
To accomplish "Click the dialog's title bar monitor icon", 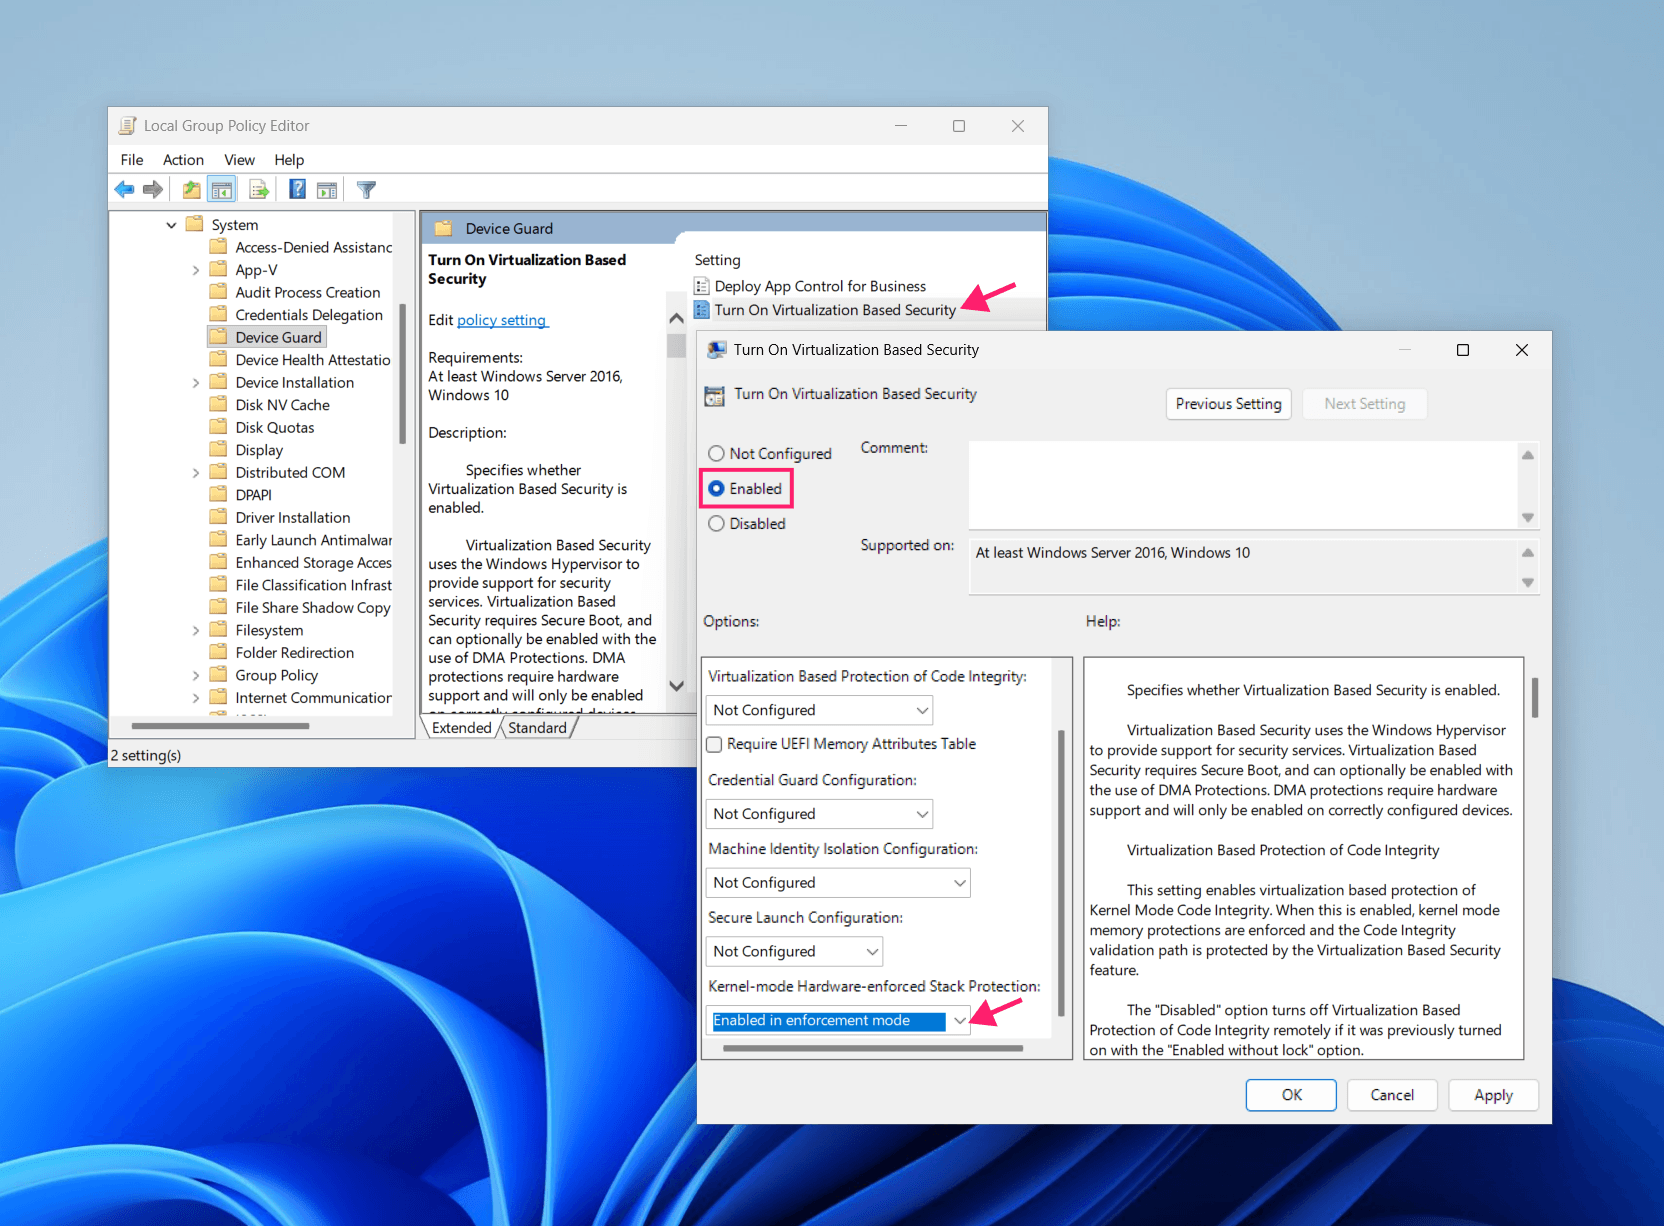I will [717, 350].
